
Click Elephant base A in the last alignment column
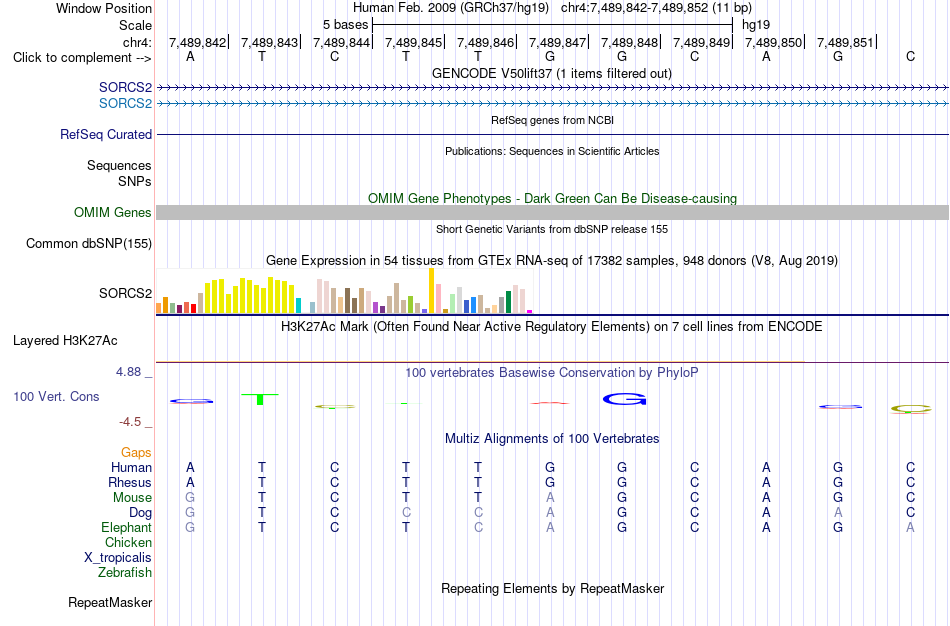(910, 527)
